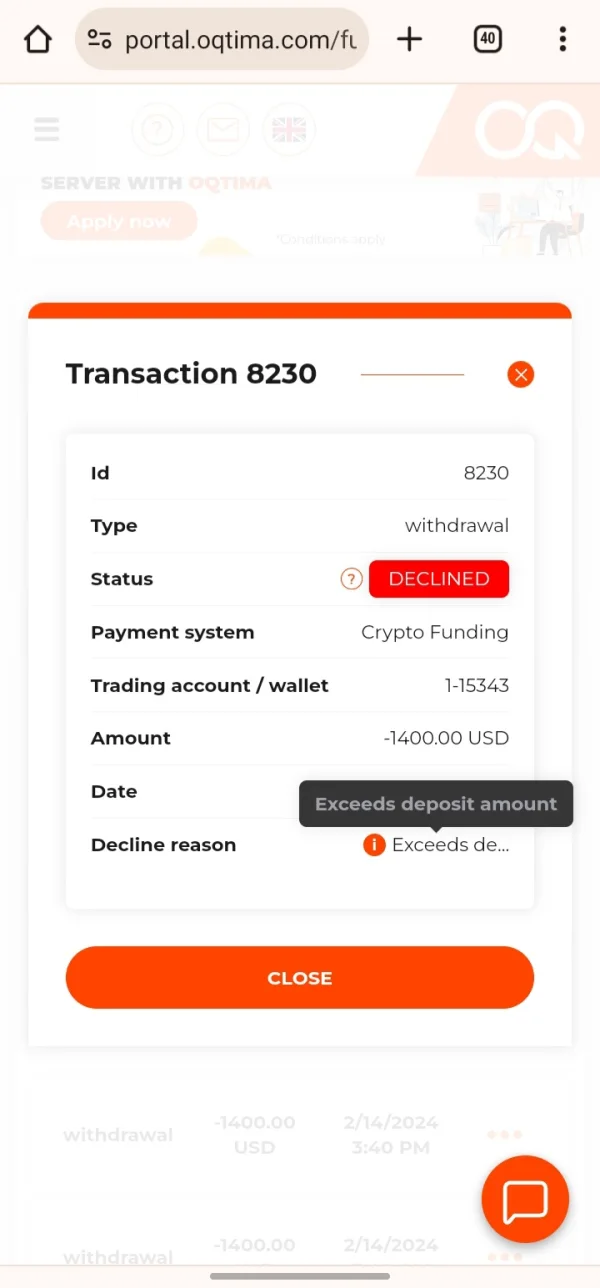Open the live chat widget
Viewport: 600px width, 1288px height.
[x=525, y=1199]
